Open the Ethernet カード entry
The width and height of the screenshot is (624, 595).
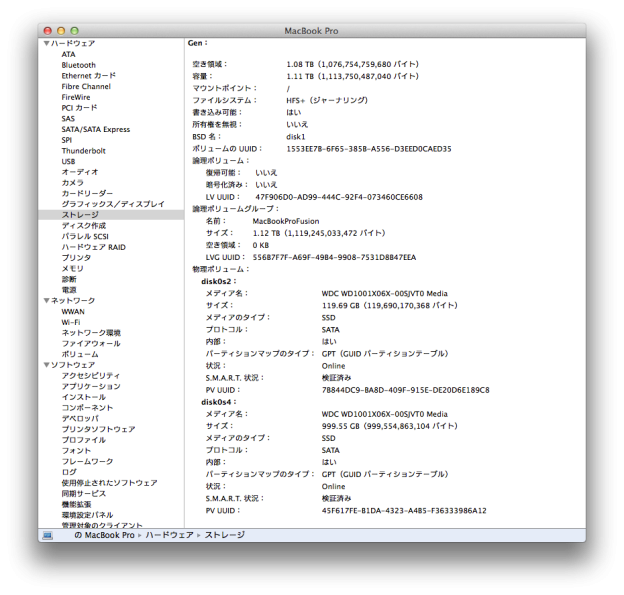coord(88,76)
